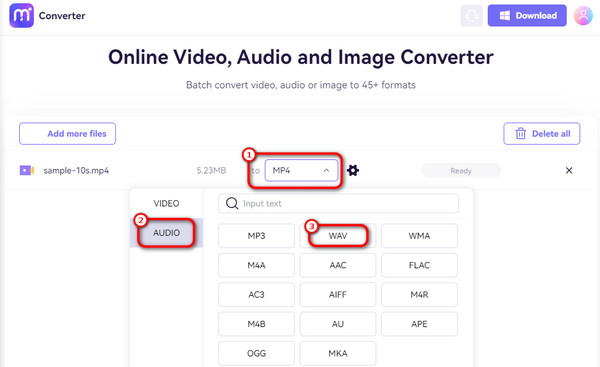Open conversion settings gear icon
Image resolution: width=600 pixels, height=367 pixels.
353,170
